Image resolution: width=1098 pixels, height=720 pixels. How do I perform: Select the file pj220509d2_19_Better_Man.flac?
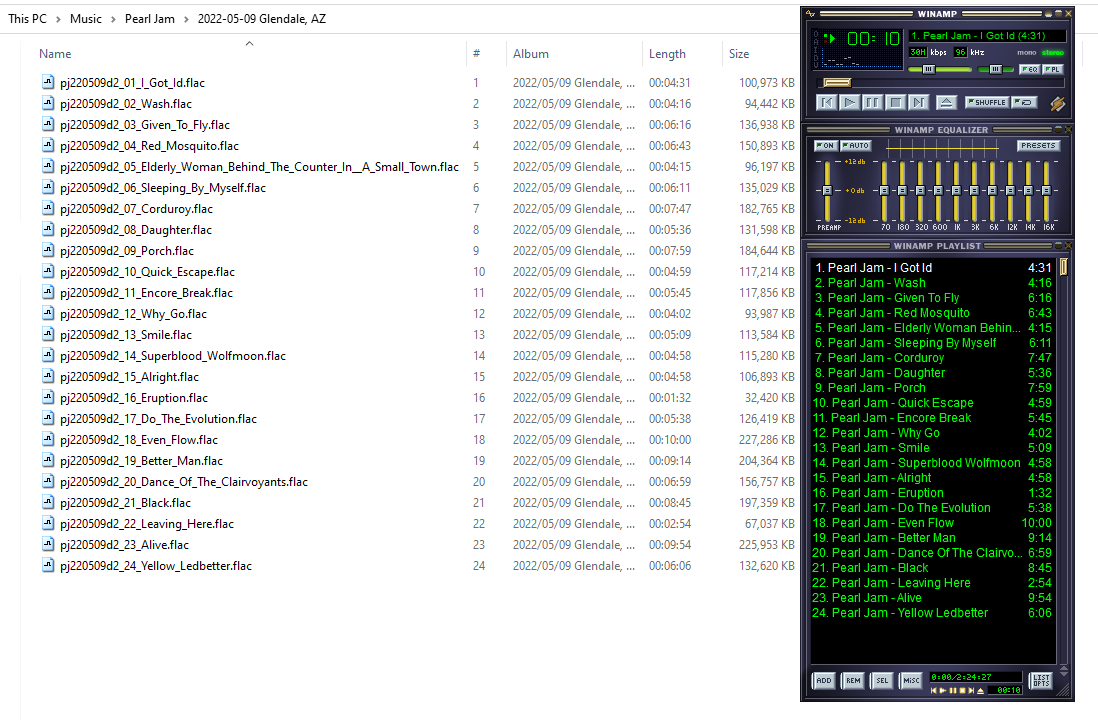141,461
